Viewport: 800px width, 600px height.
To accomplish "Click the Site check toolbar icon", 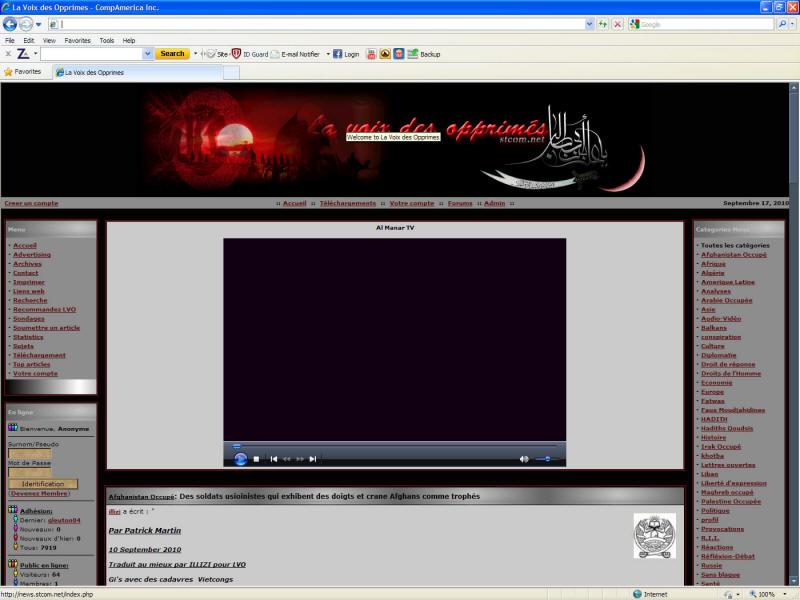I will (x=217, y=54).
